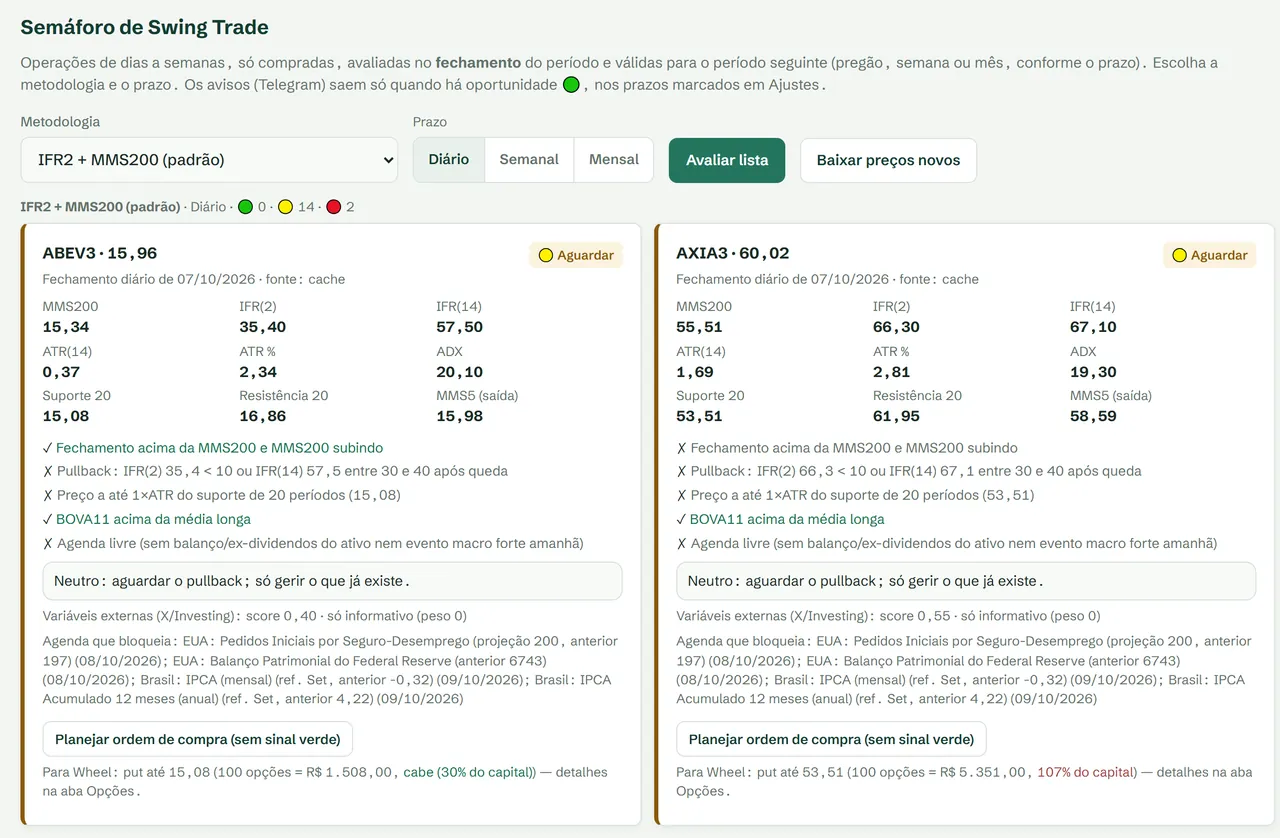
Task: Click AXIA3's MMS5 (saída) value 58,59
Action: point(1093,416)
